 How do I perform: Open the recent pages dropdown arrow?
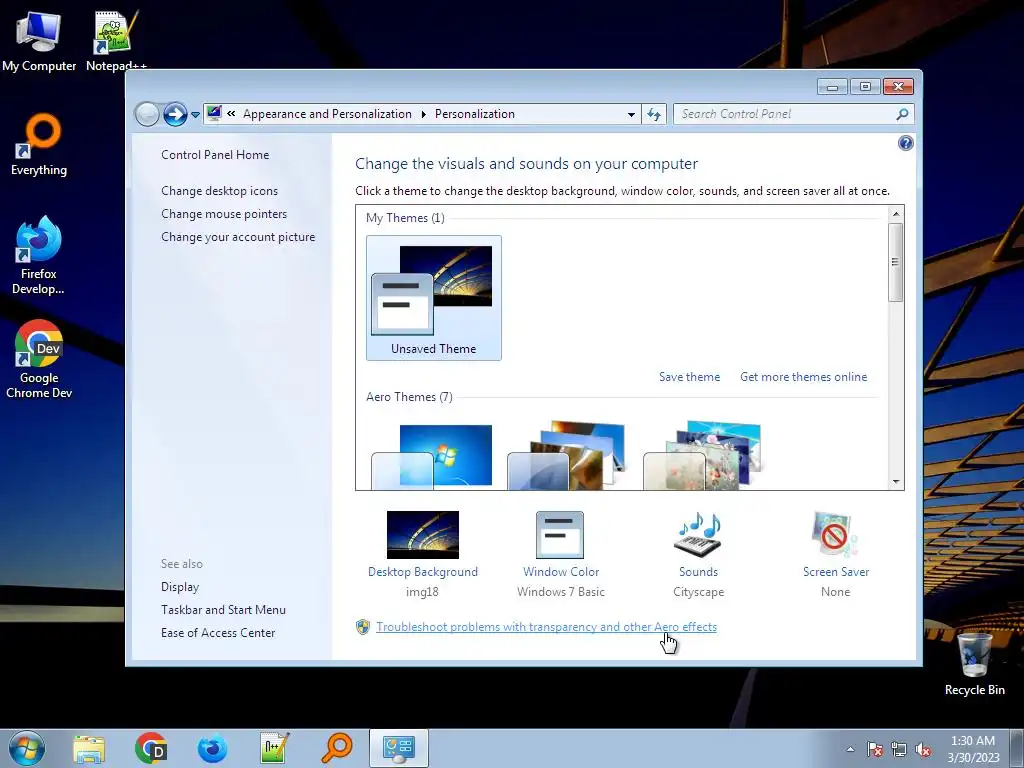point(195,115)
